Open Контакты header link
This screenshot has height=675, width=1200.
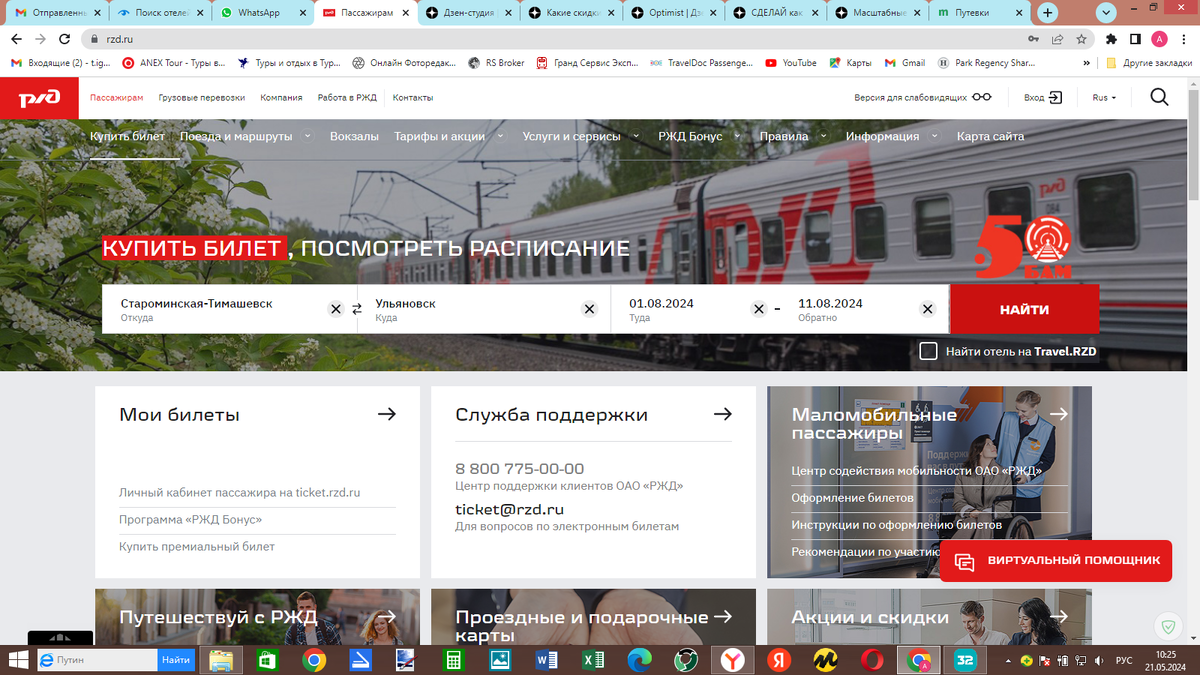pos(413,98)
